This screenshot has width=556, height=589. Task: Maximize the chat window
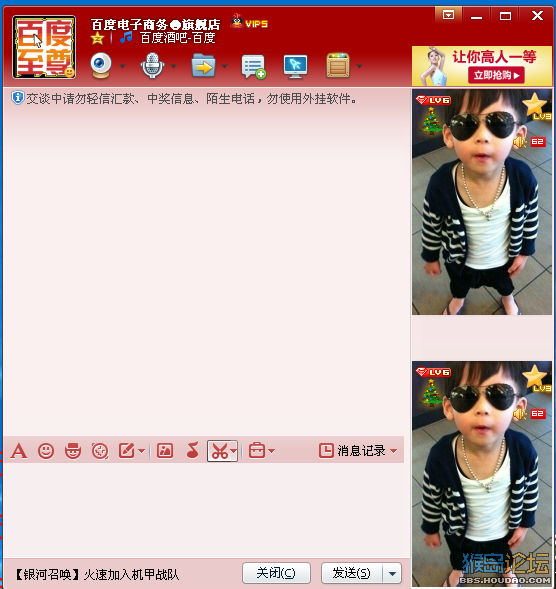tap(505, 16)
